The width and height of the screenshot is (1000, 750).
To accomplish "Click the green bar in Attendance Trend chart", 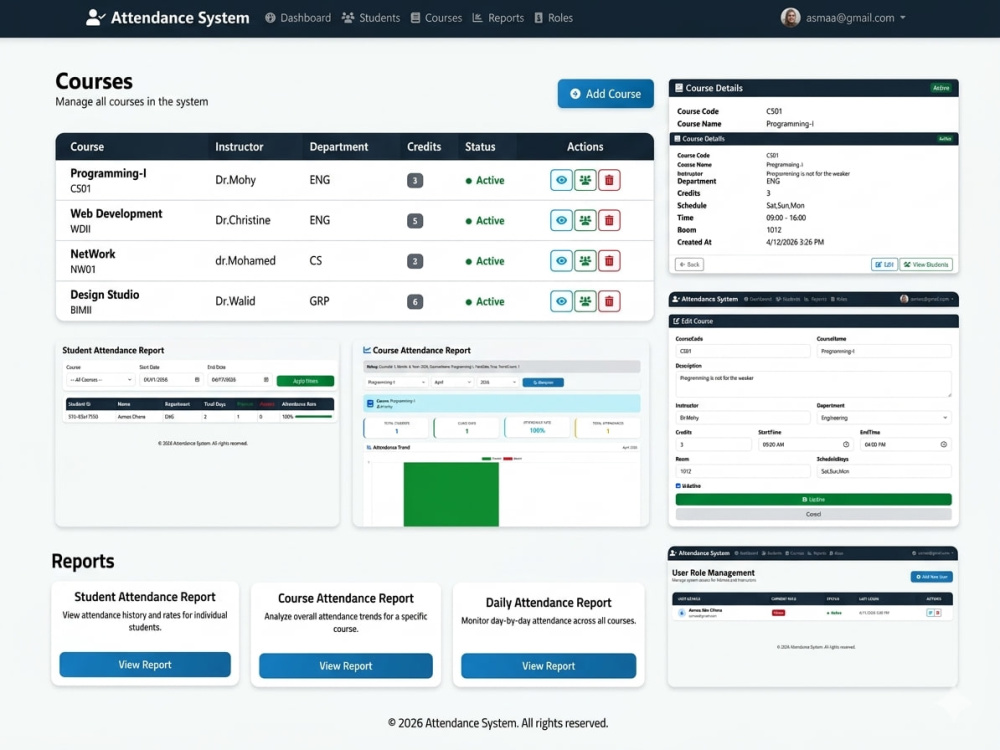I will [451, 494].
